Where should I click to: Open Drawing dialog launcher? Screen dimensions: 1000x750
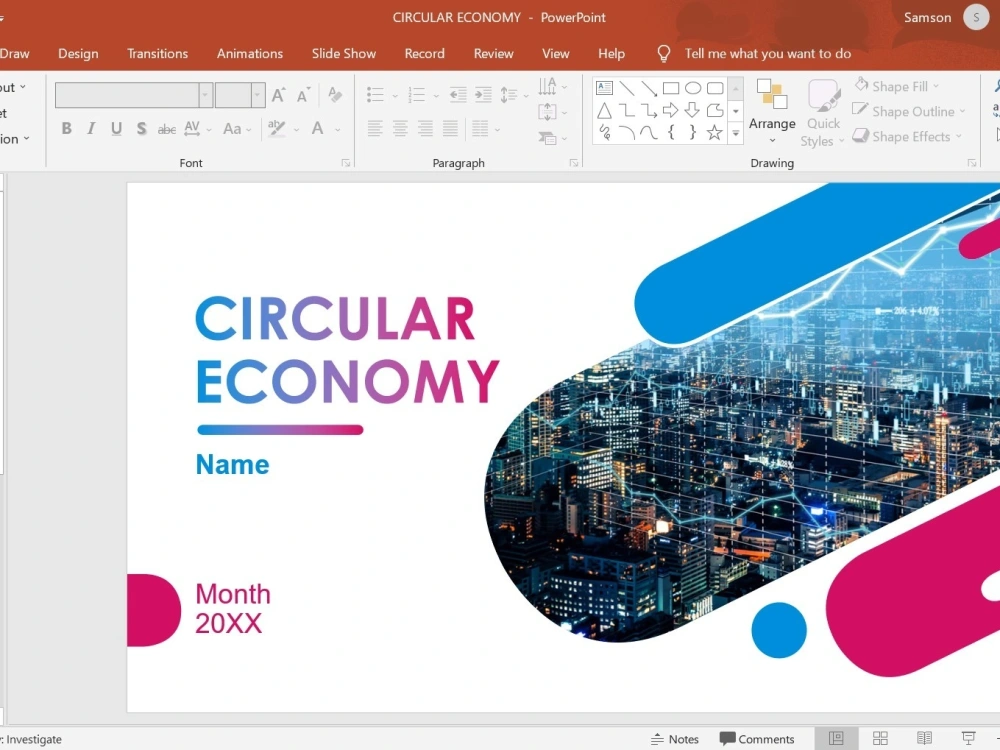pyautogui.click(x=972, y=163)
